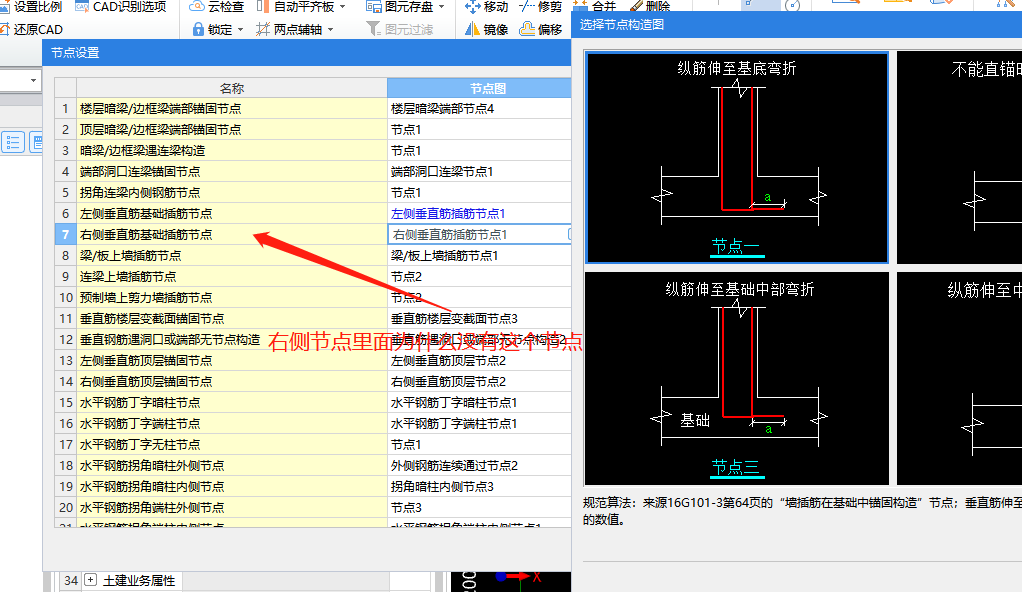Image resolution: width=1022 pixels, height=592 pixels.
Task: Select row 水平钢筋拐角端柱外侧节点
Action: tap(231, 507)
